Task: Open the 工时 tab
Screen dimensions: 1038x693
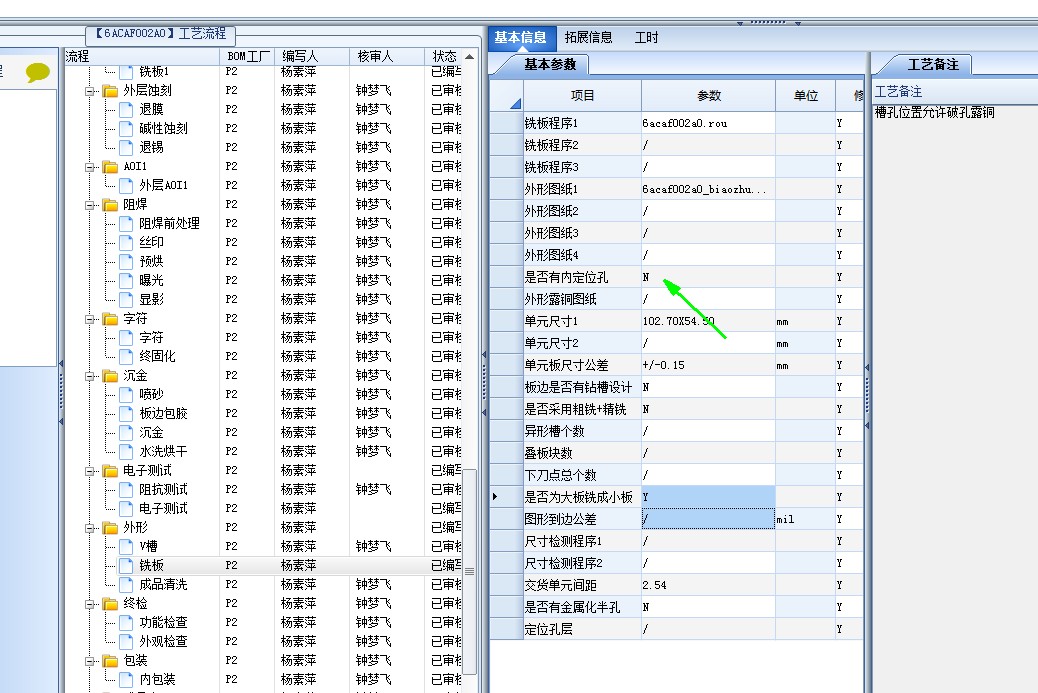Action: click(646, 38)
